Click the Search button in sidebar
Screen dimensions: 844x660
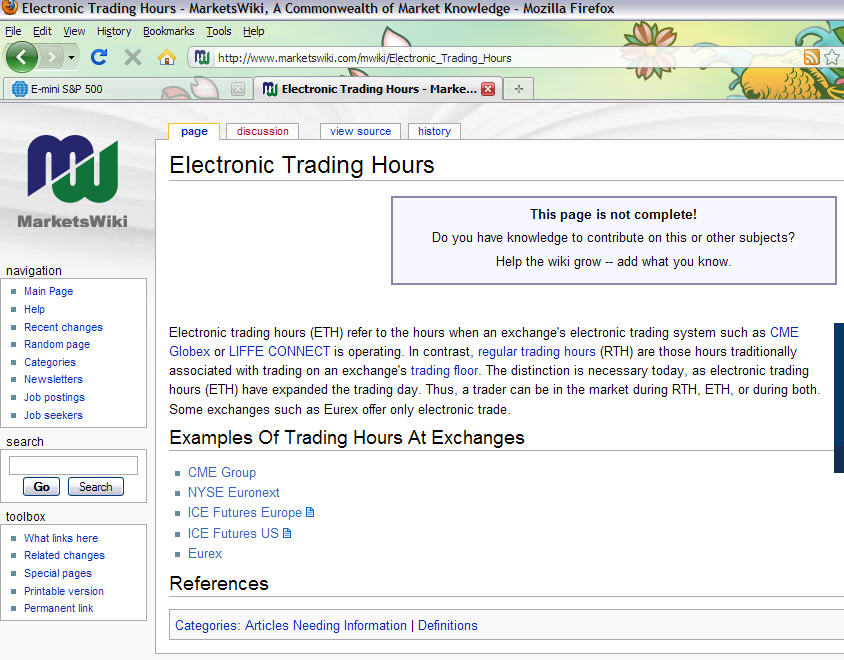point(96,487)
